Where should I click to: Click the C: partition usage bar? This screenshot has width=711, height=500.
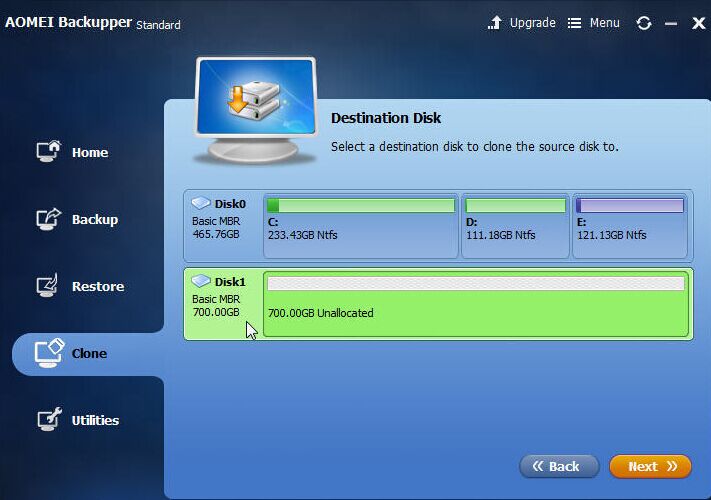point(360,206)
